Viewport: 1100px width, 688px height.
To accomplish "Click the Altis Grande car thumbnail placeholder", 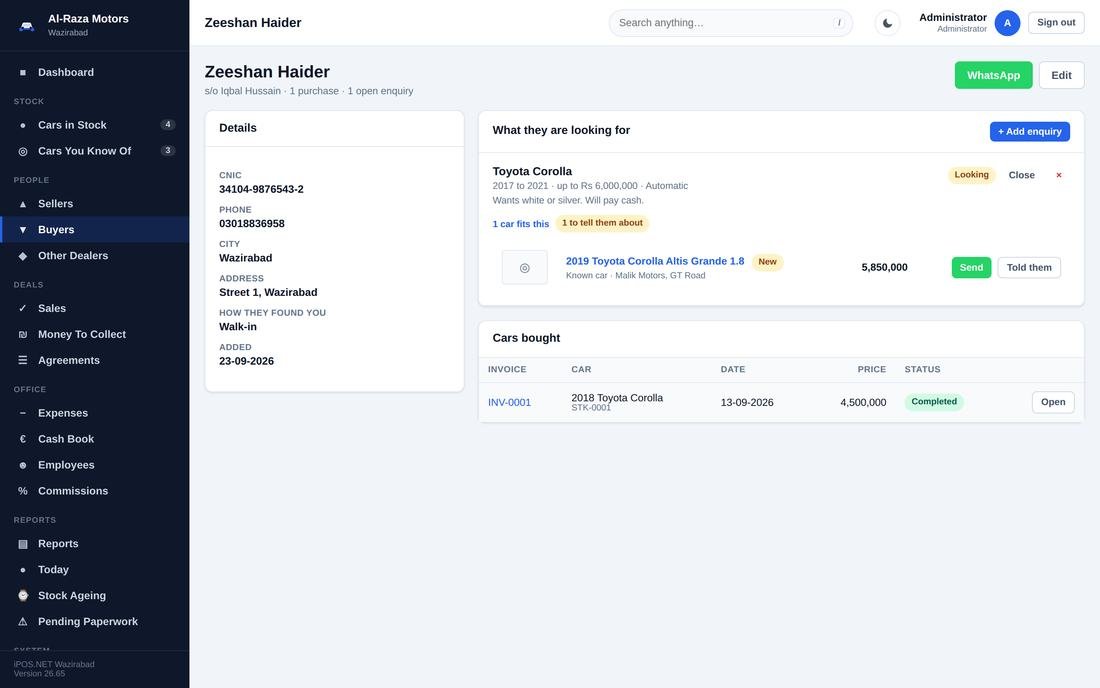I will [x=524, y=267].
